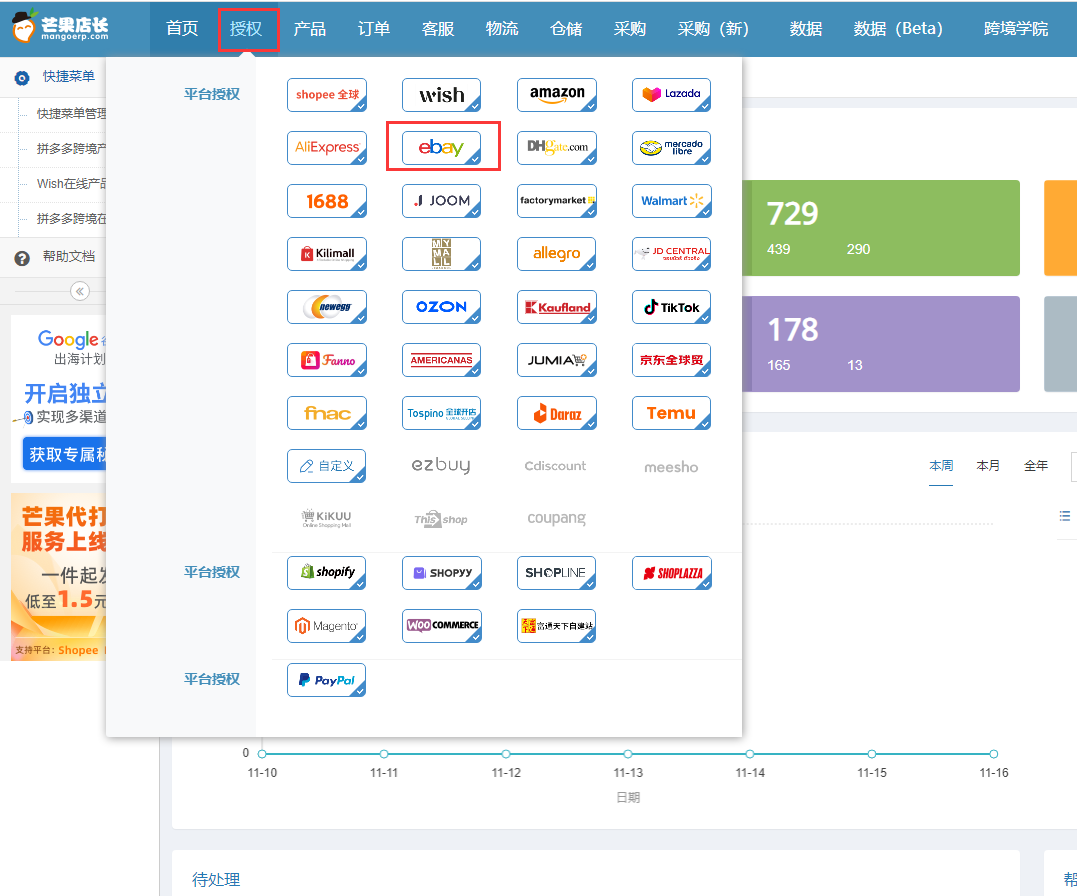Select the ezbuy platform logo

[x=441, y=465]
